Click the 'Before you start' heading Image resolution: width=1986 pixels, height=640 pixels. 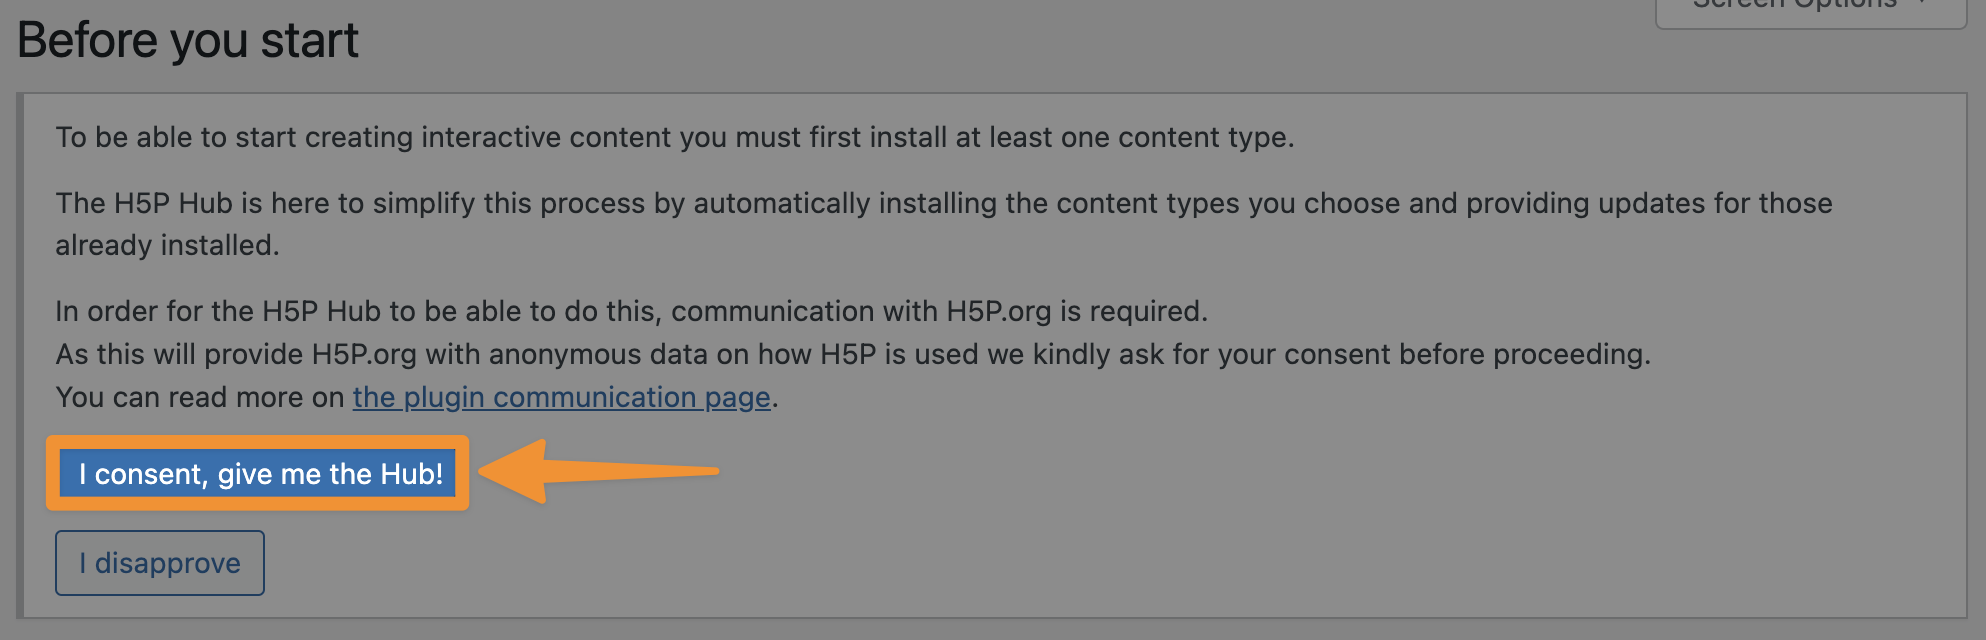click(x=188, y=41)
